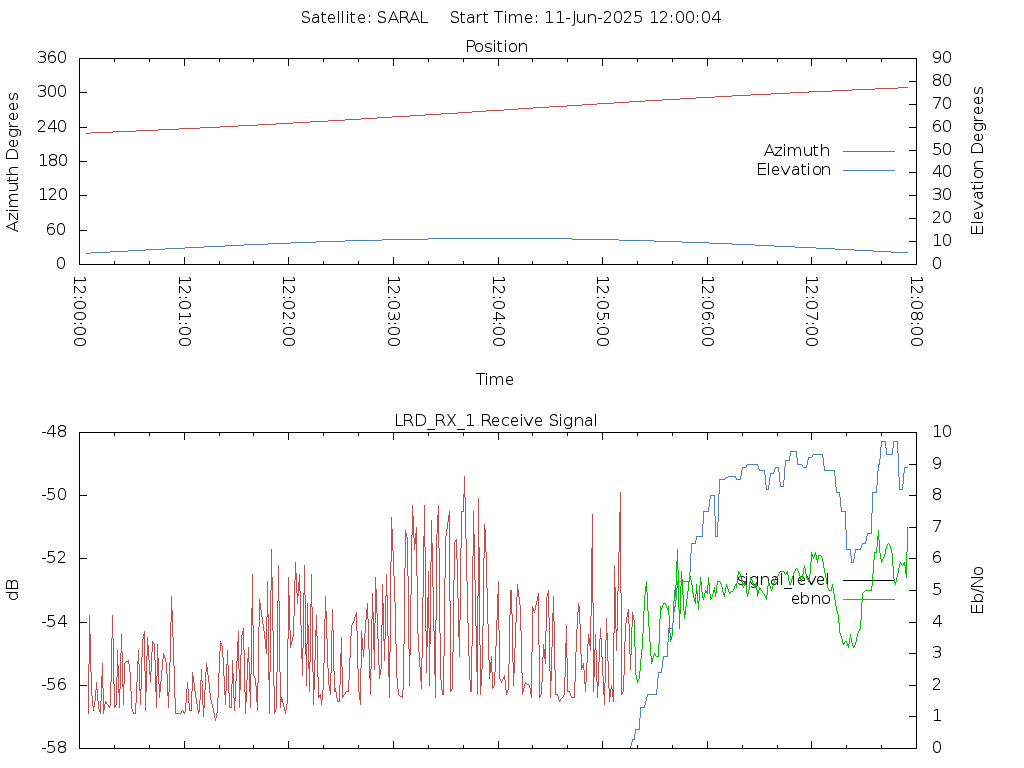Click the '120' azimuth axis value

[52, 195]
